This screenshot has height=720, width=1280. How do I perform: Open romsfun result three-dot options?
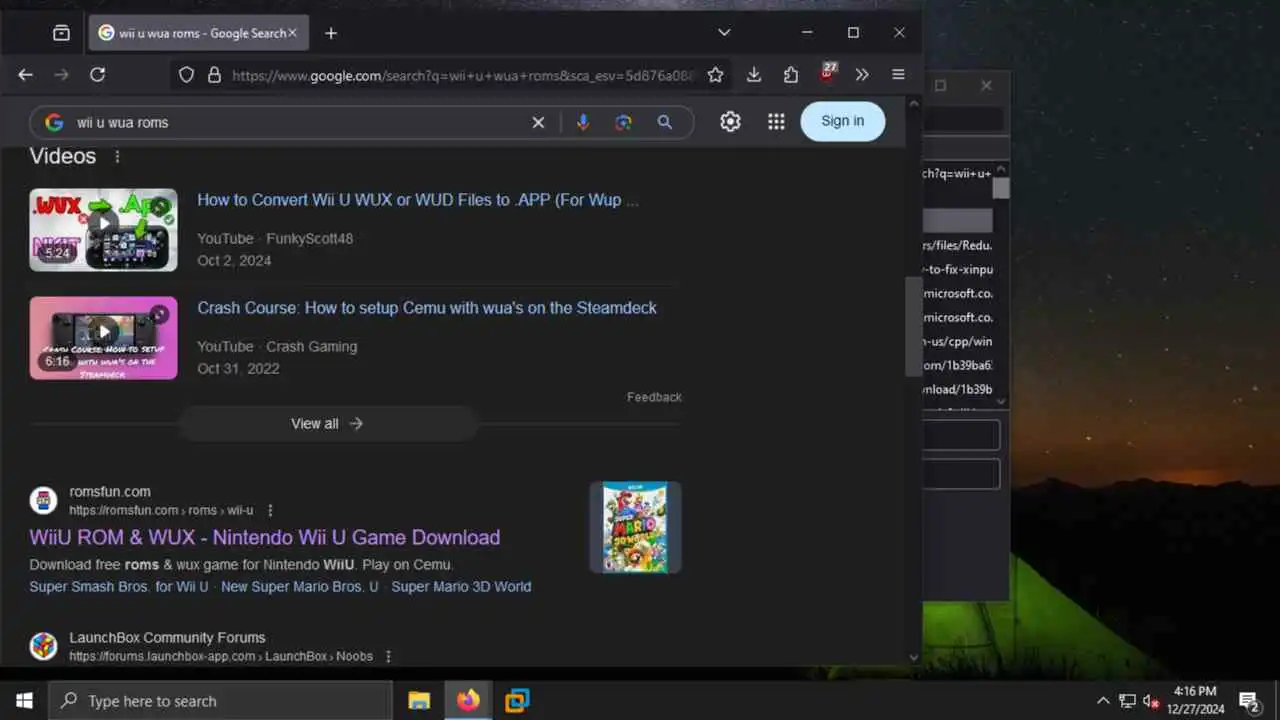(x=270, y=510)
